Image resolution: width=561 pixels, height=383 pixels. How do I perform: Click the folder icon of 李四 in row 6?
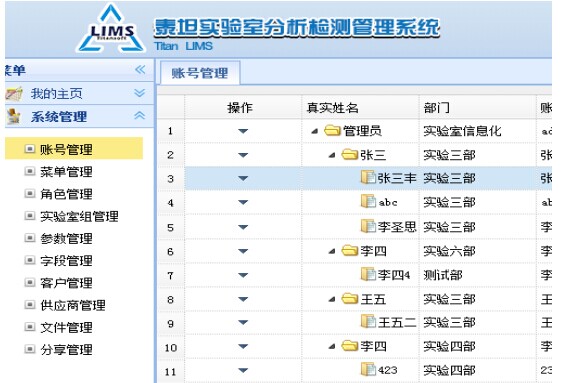tap(350, 251)
